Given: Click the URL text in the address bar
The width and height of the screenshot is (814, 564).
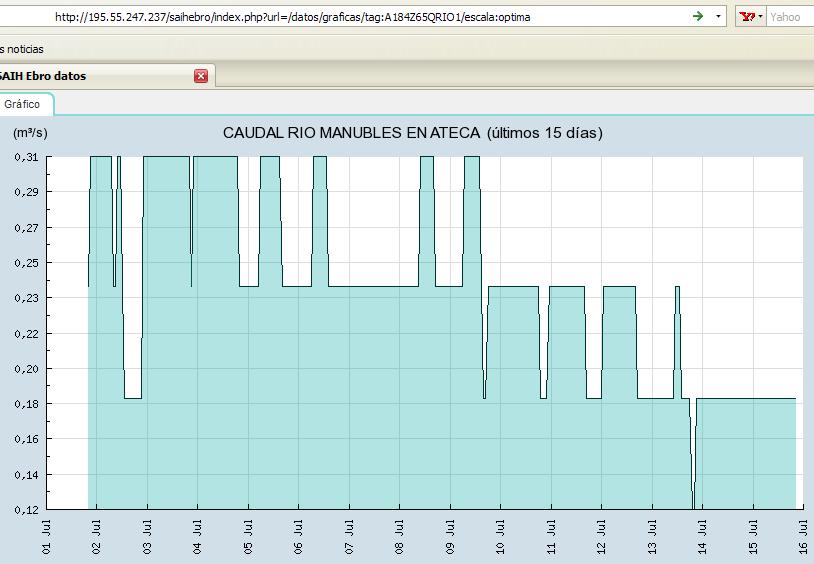Looking at the screenshot, I should pyautogui.click(x=292, y=17).
